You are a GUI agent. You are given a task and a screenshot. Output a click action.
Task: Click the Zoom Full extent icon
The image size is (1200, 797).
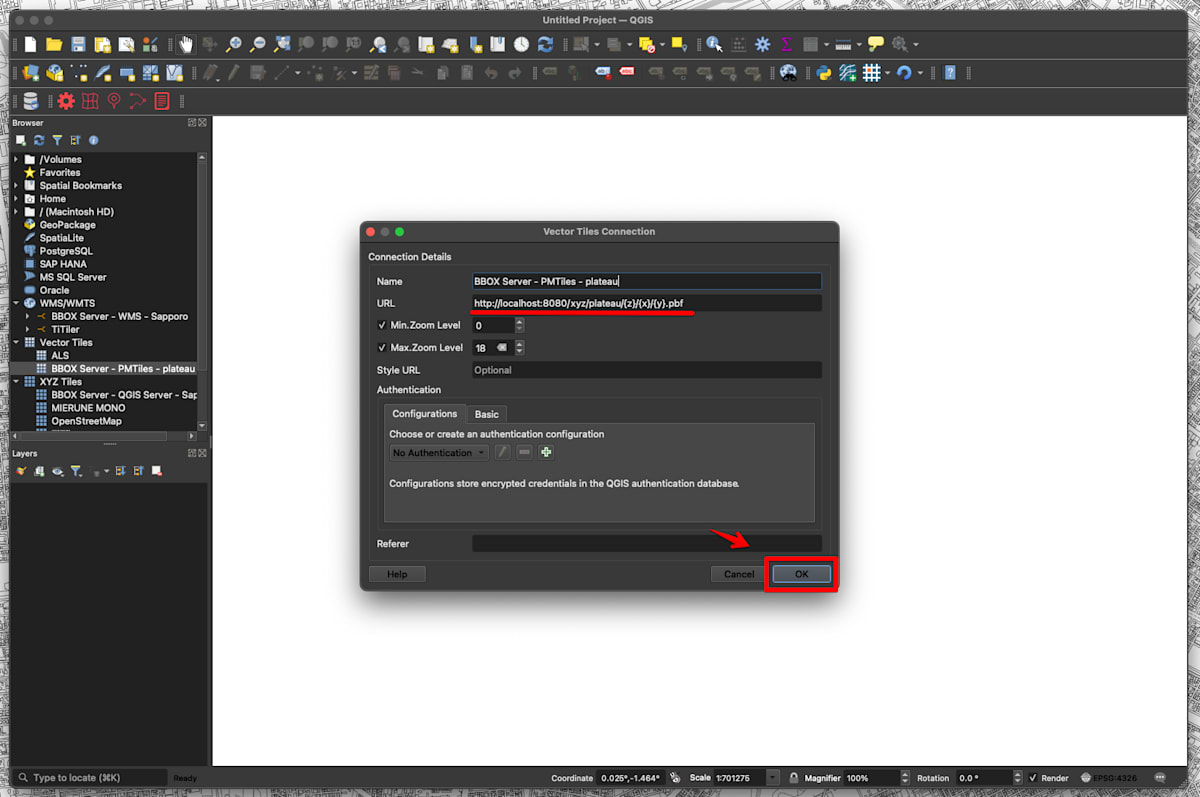pos(282,45)
